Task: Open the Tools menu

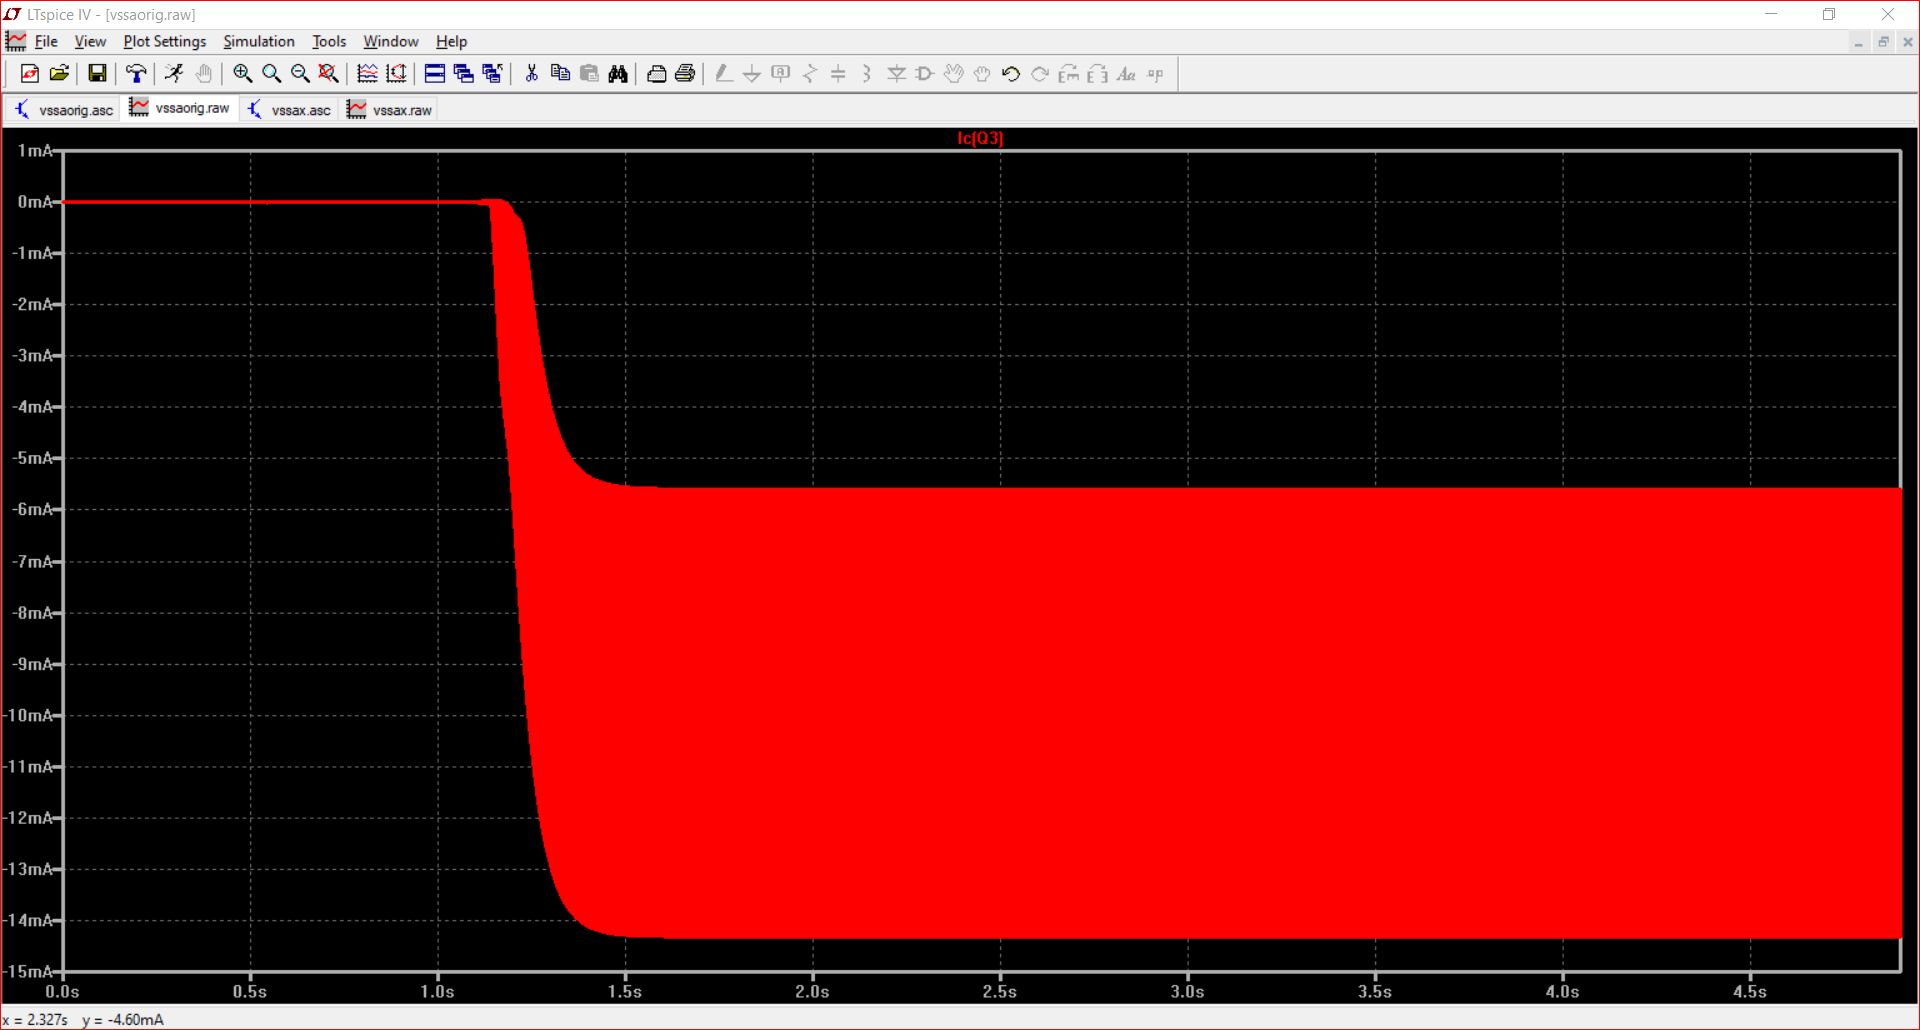Action: coord(329,41)
